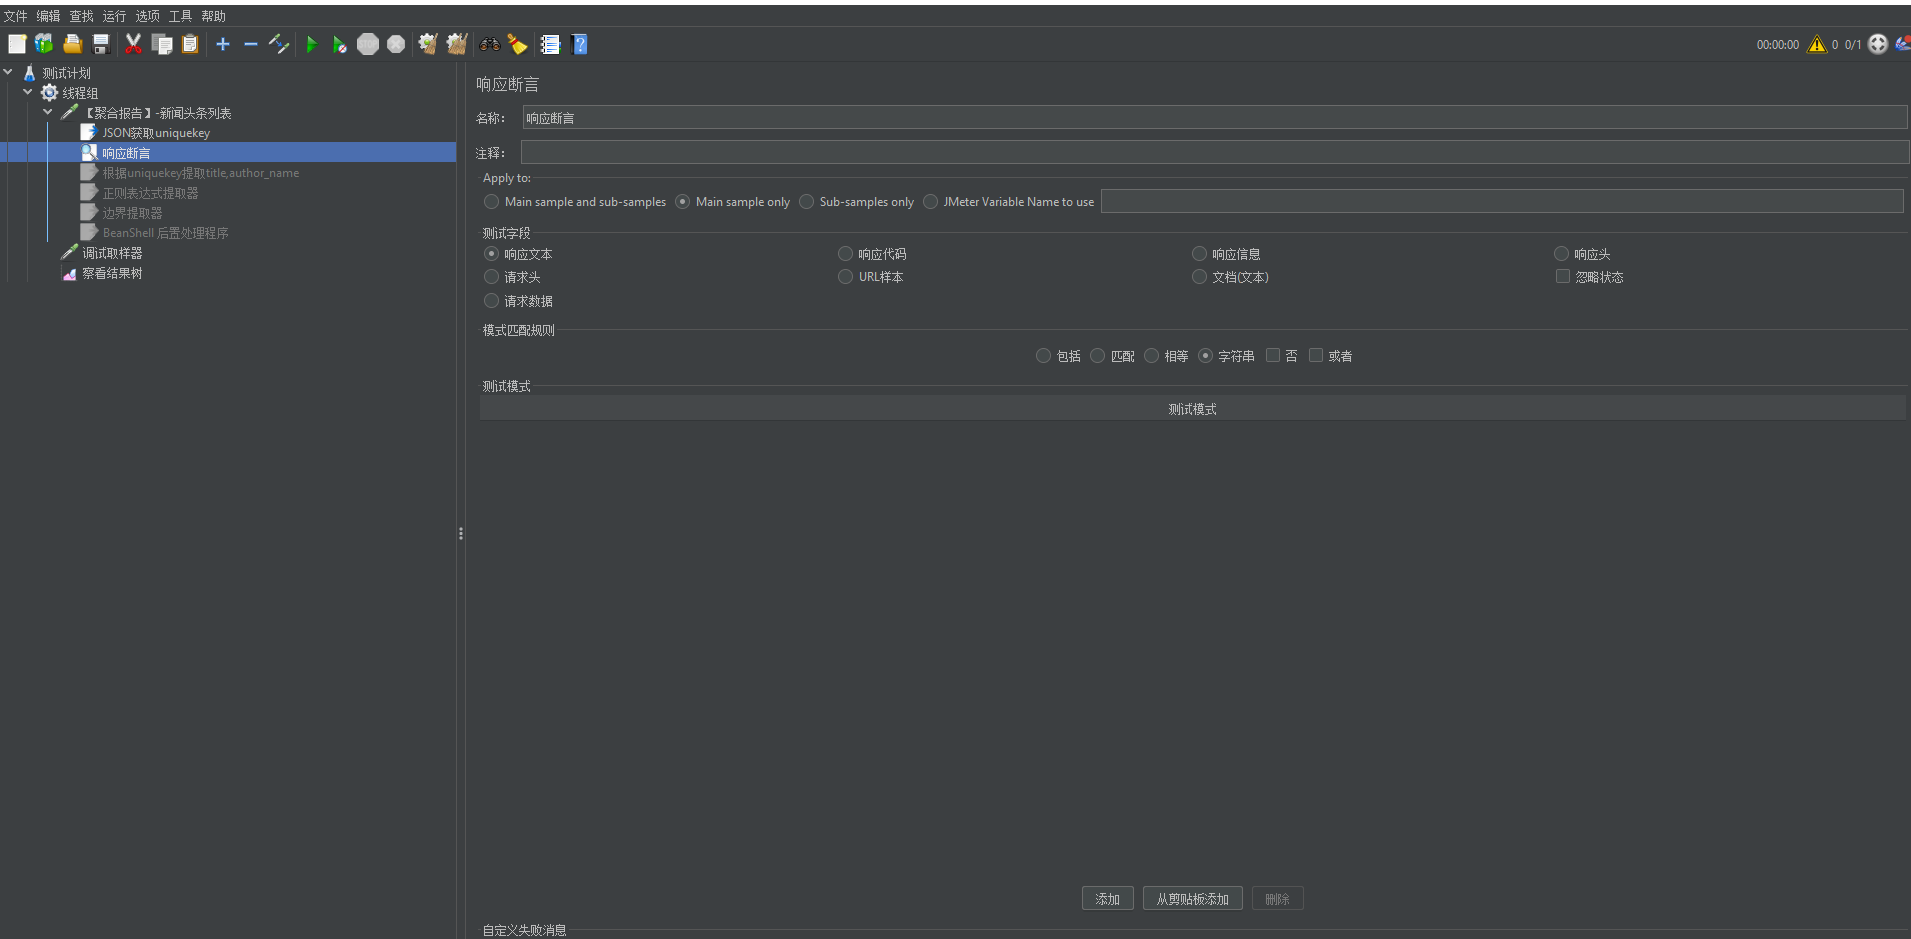Click the magnifier icon of 响应断言 node
Image resolution: width=1911 pixels, height=939 pixels.
click(89, 153)
